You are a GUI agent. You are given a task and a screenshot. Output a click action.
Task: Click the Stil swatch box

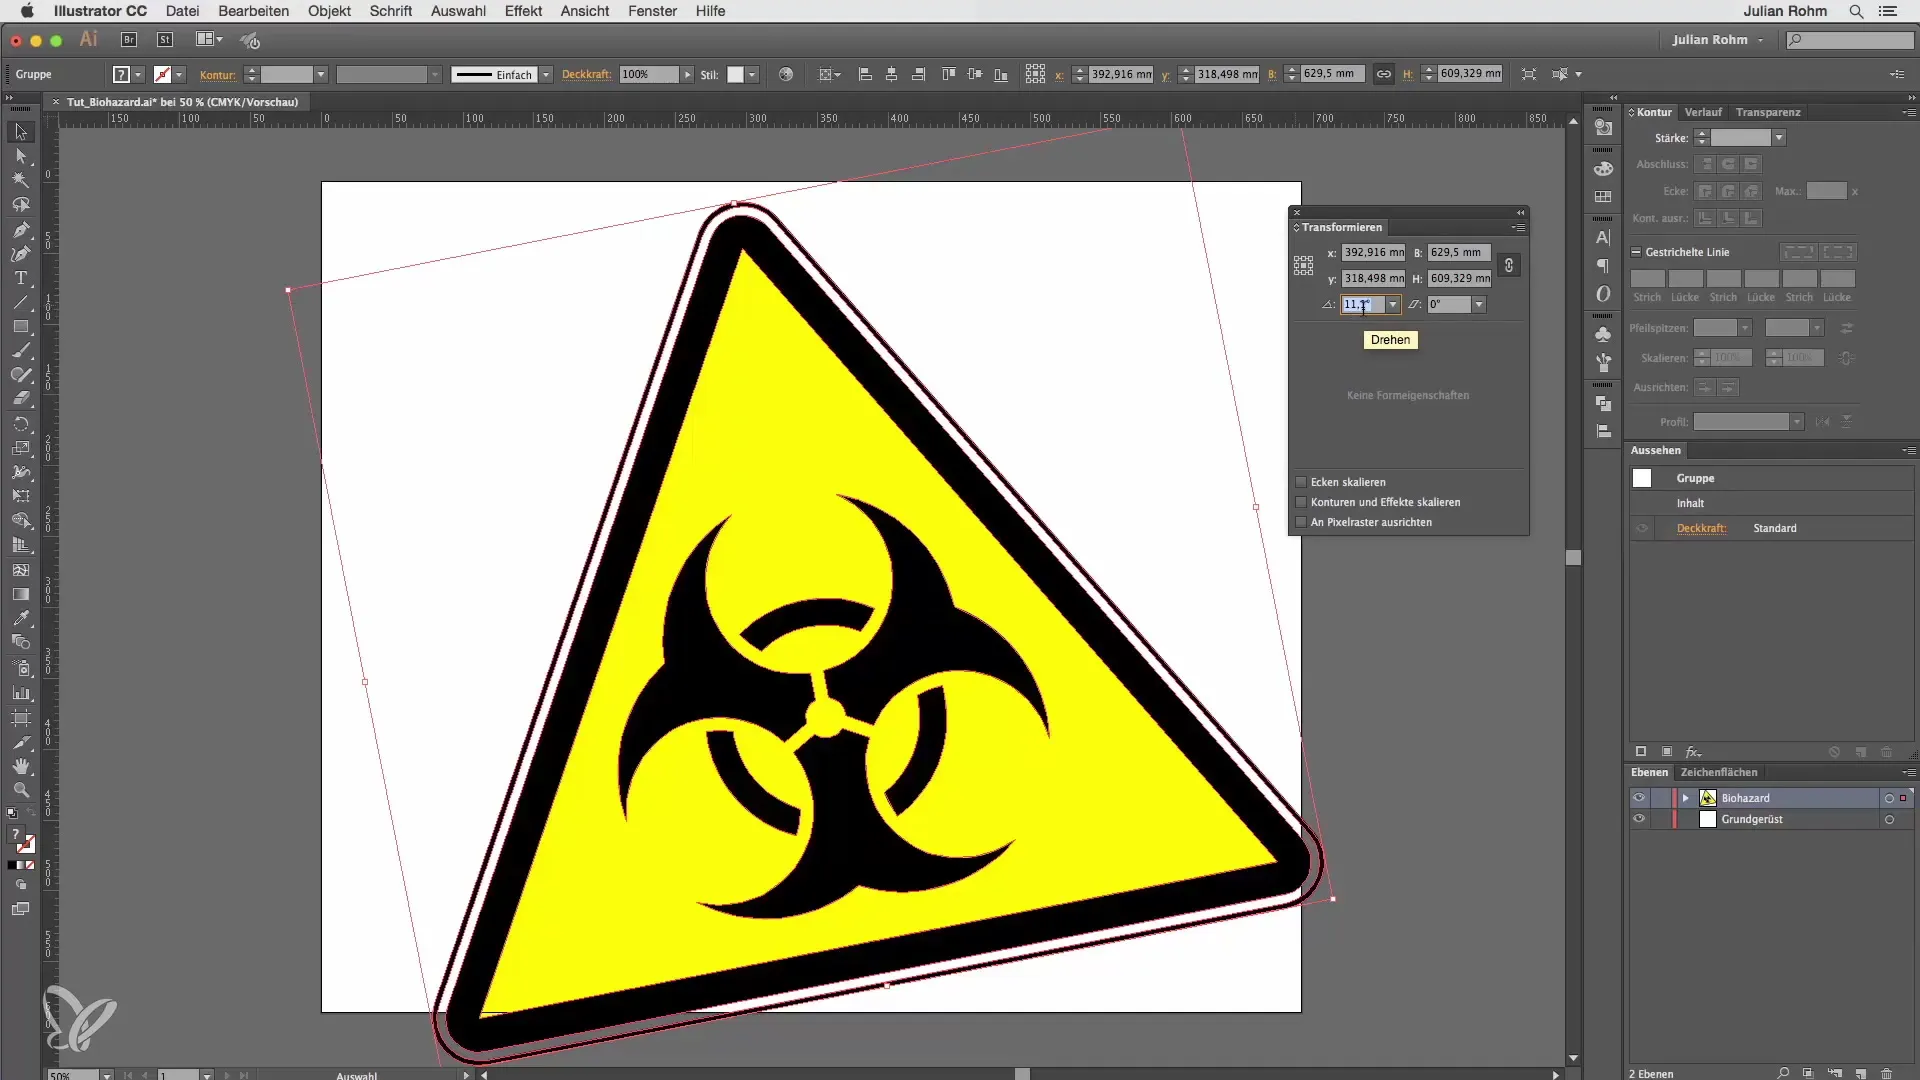(x=735, y=75)
